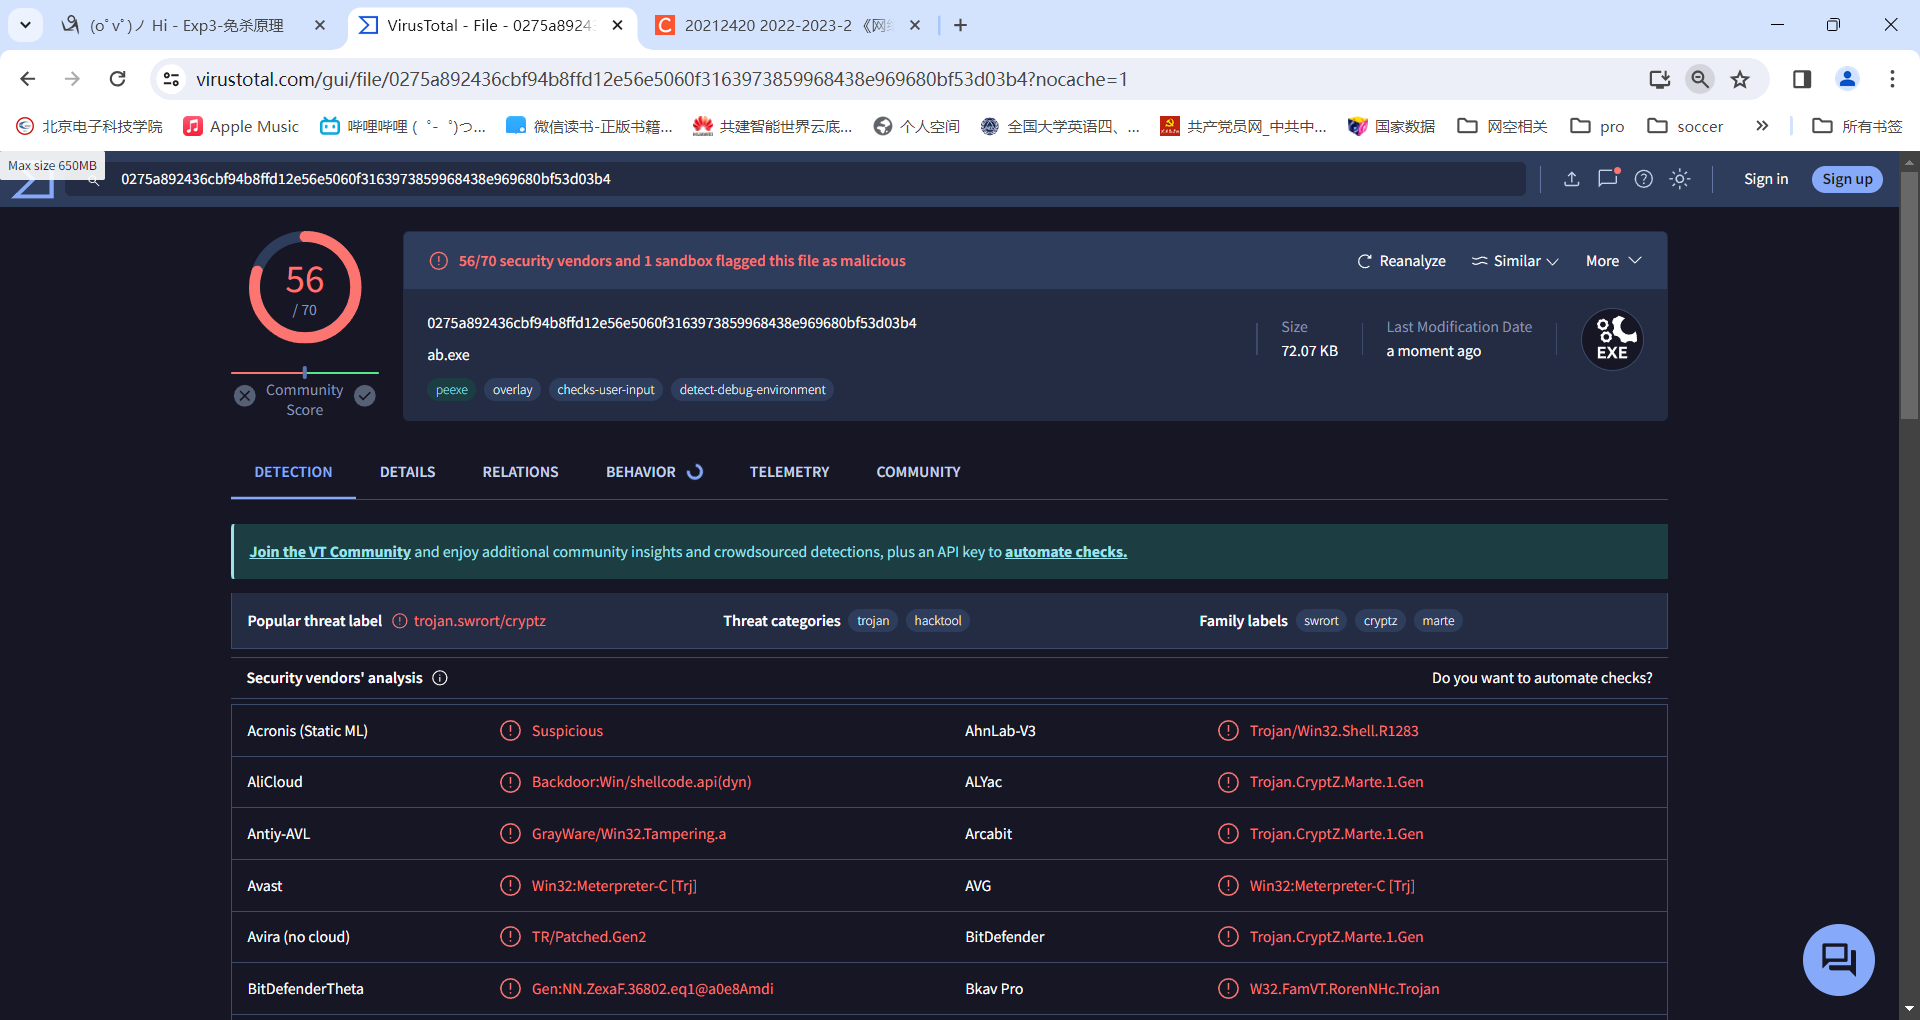Click the site information icon
Screen dimensions: 1920x1020
click(x=172, y=79)
